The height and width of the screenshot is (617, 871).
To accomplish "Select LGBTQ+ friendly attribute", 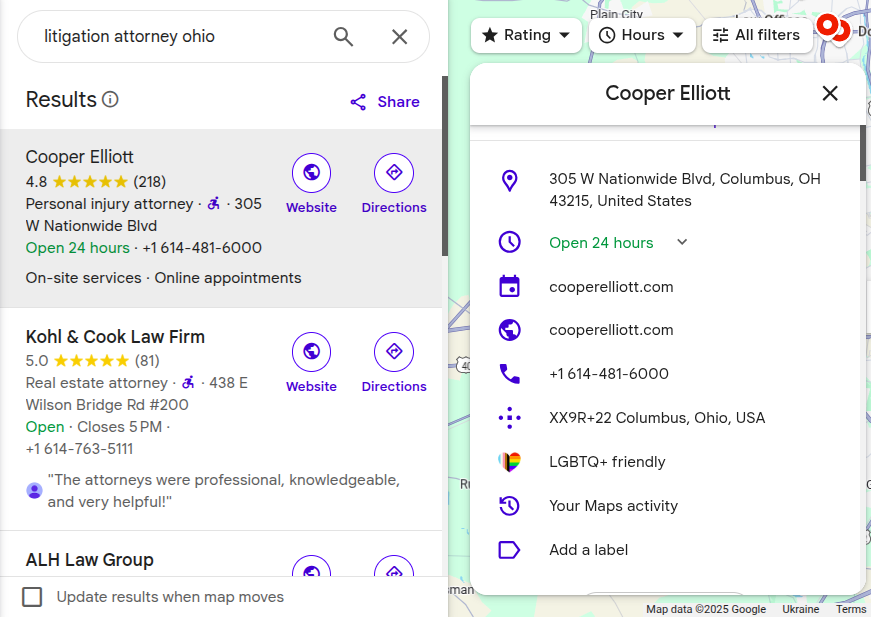I will (607, 462).
